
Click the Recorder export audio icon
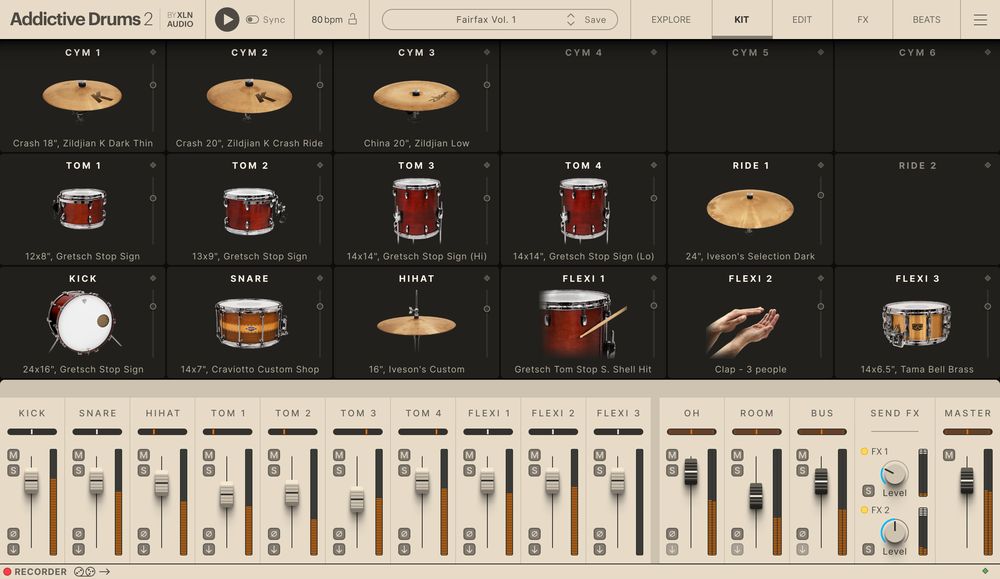pyautogui.click(x=79, y=571)
